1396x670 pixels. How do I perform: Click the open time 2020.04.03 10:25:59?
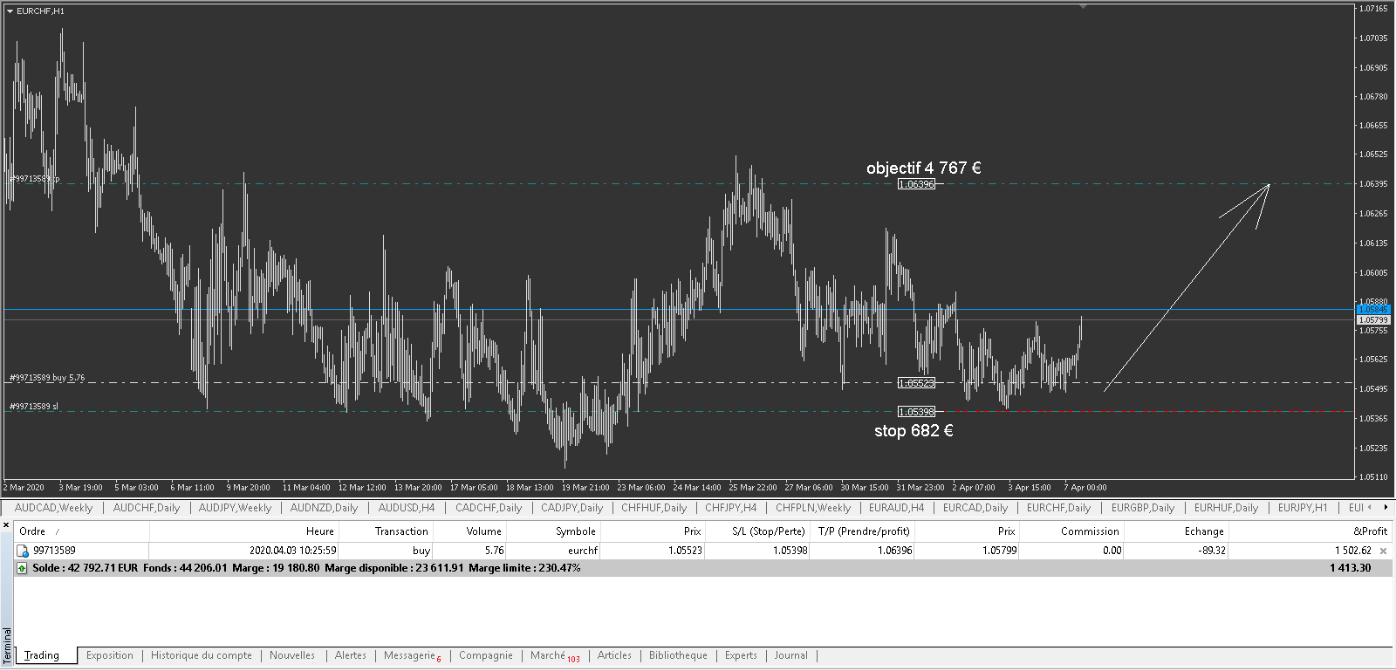(x=292, y=551)
